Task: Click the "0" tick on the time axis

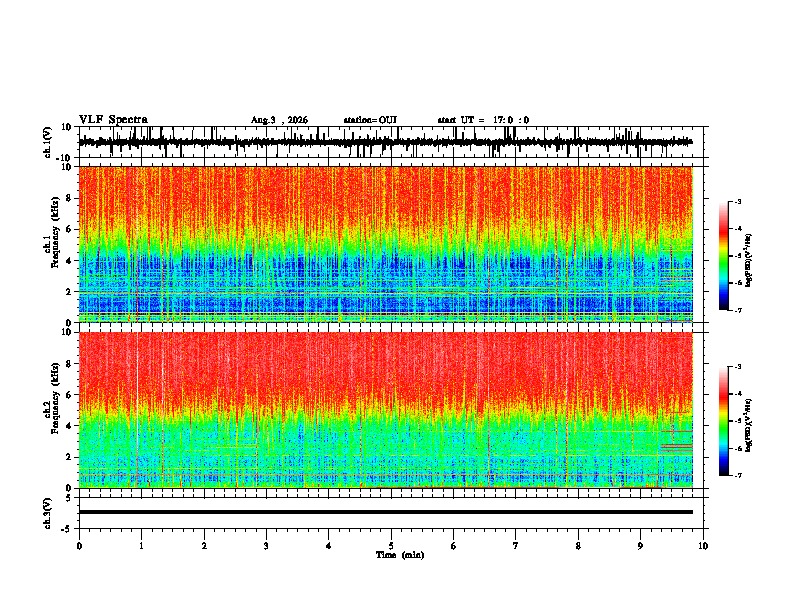Action: pyautogui.click(x=79, y=546)
